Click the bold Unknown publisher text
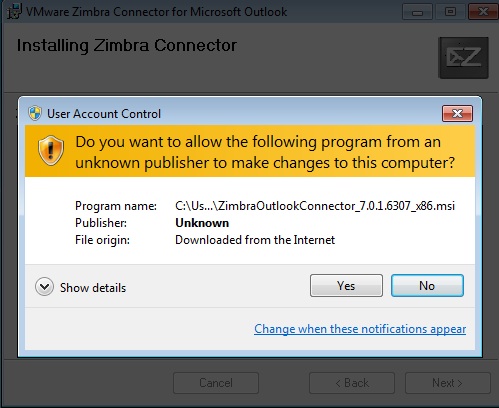 point(202,223)
